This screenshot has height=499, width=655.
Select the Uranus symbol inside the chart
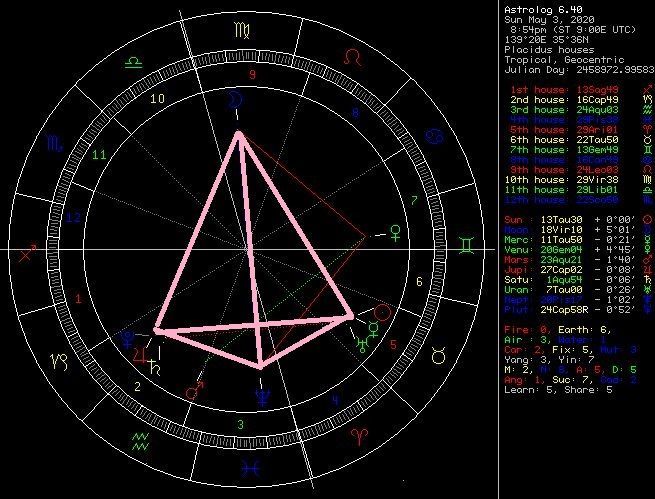(x=362, y=344)
